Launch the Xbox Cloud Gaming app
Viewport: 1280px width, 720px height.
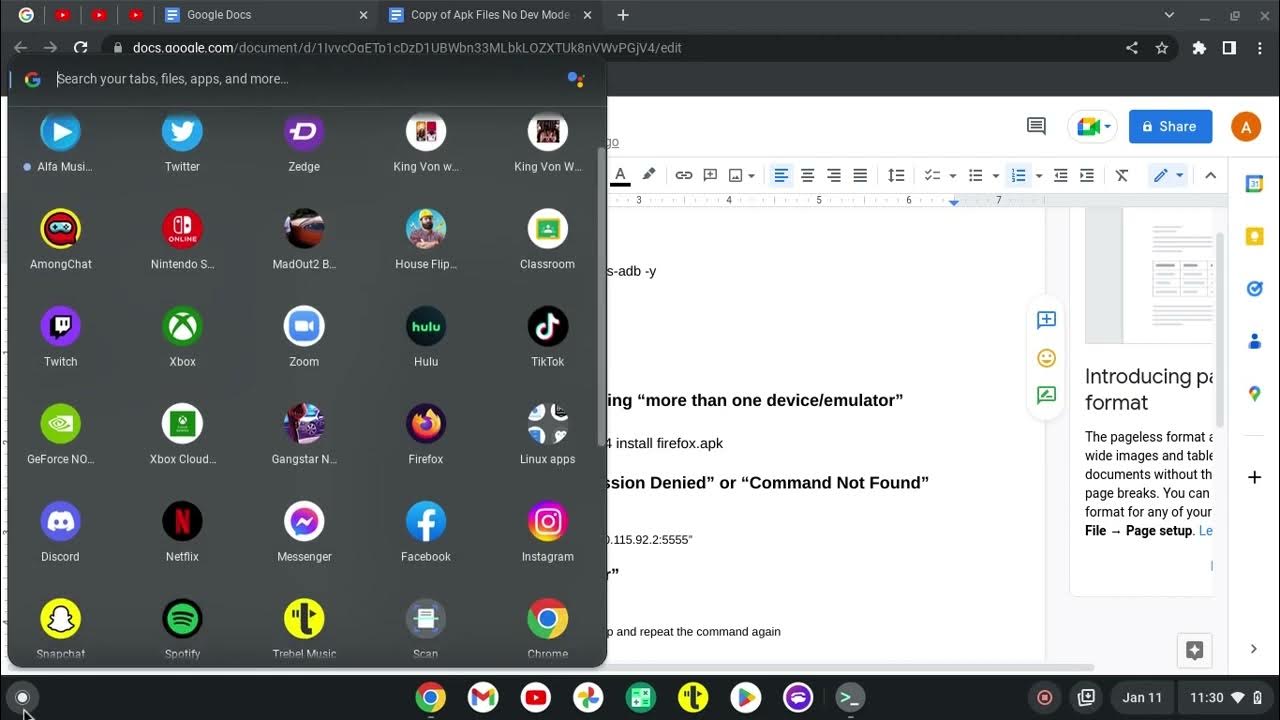tap(182, 424)
